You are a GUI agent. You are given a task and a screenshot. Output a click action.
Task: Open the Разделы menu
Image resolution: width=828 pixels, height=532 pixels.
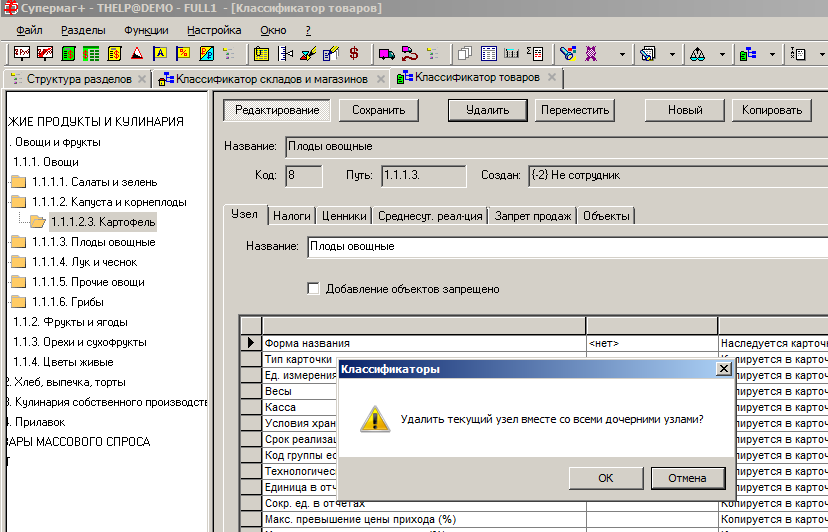[83, 30]
